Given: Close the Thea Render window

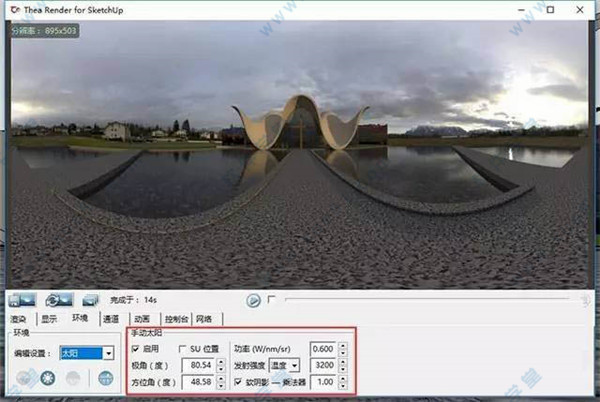Looking at the screenshot, I should click(x=580, y=10).
